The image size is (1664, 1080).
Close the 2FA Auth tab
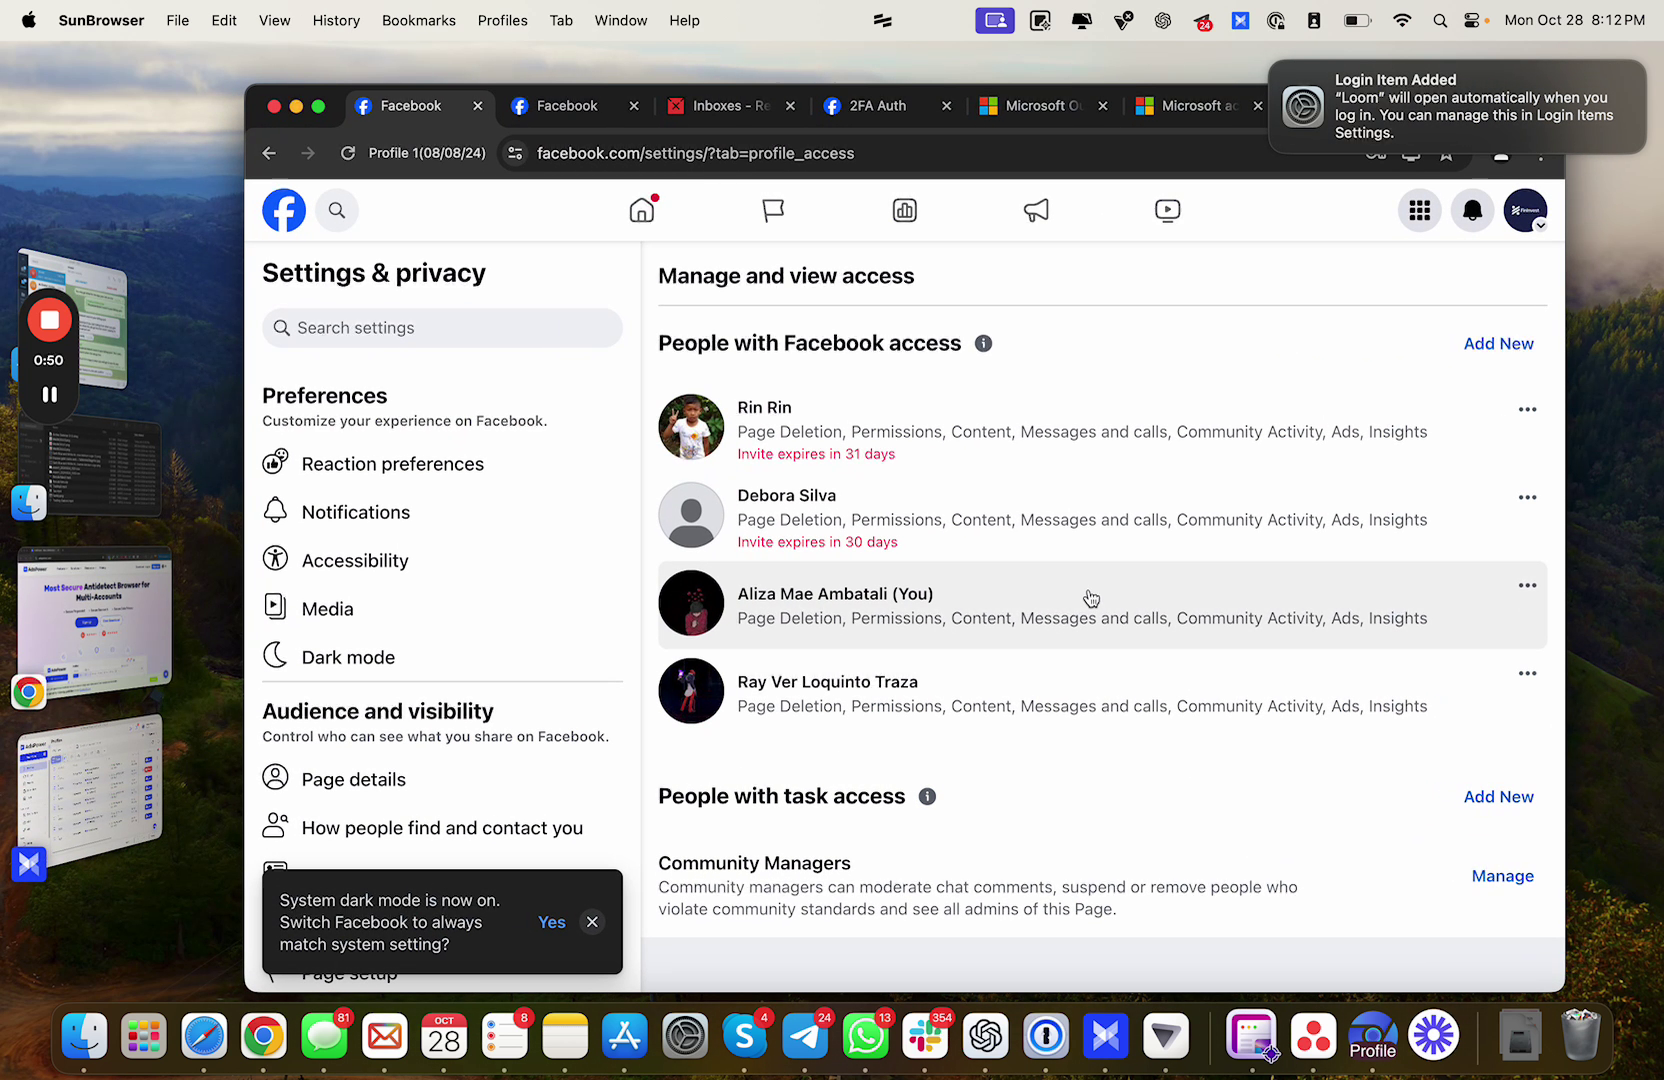tap(946, 106)
